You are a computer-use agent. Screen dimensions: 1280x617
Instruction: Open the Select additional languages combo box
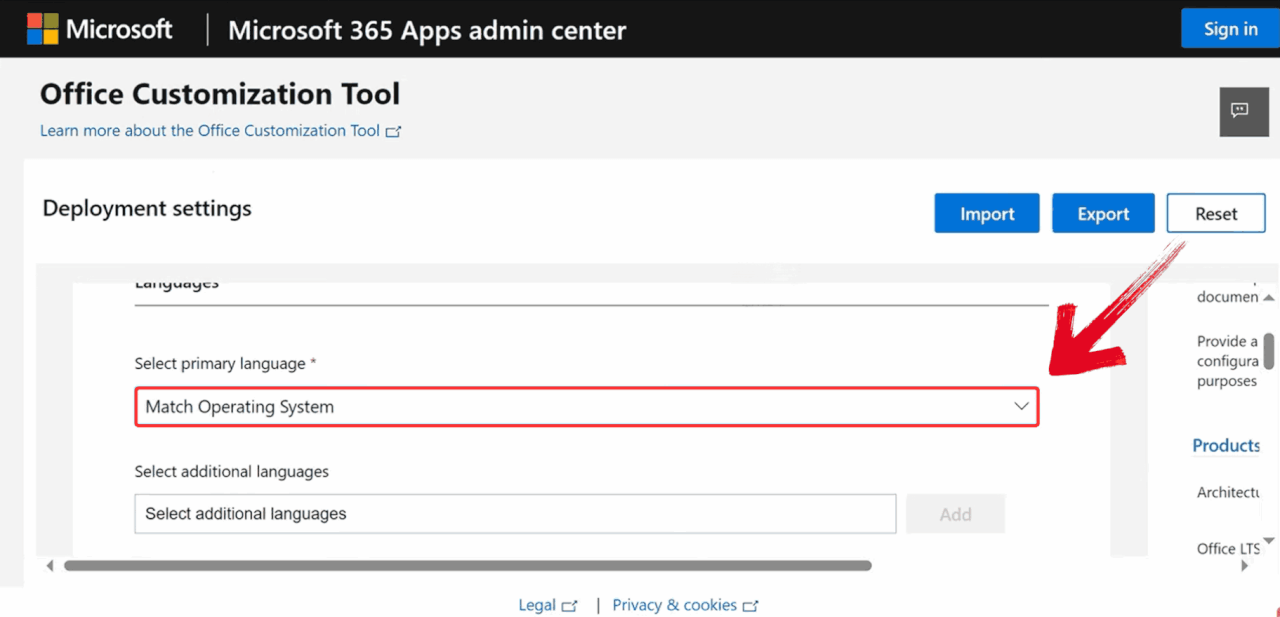pos(515,514)
